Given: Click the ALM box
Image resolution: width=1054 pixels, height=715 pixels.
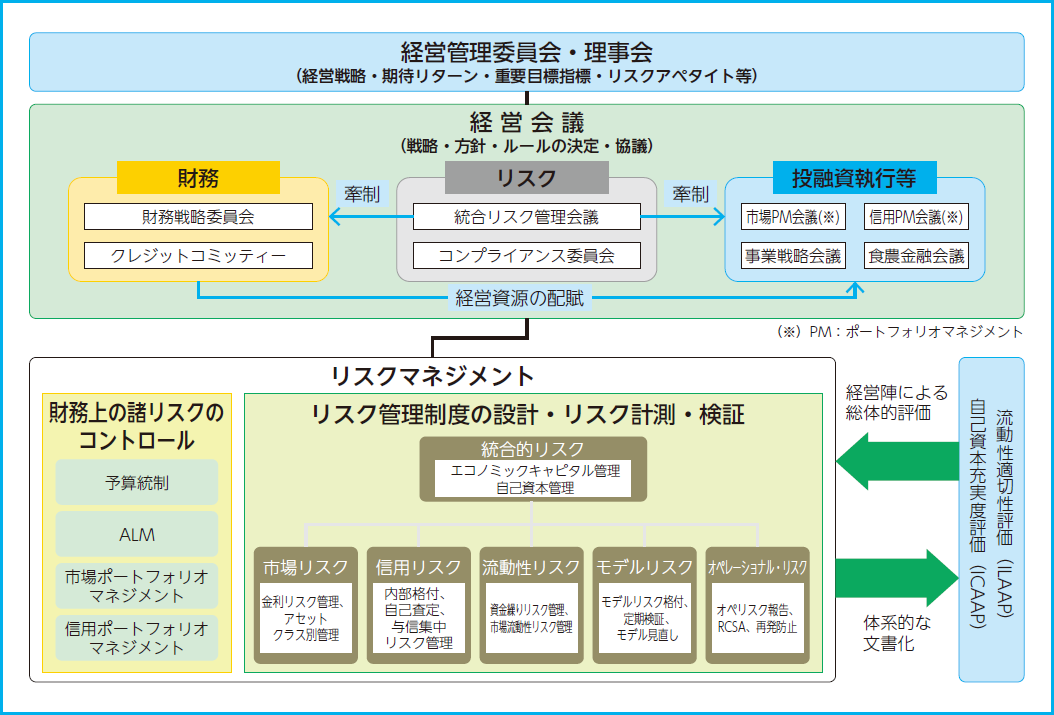Looking at the screenshot, I should pos(136,534).
